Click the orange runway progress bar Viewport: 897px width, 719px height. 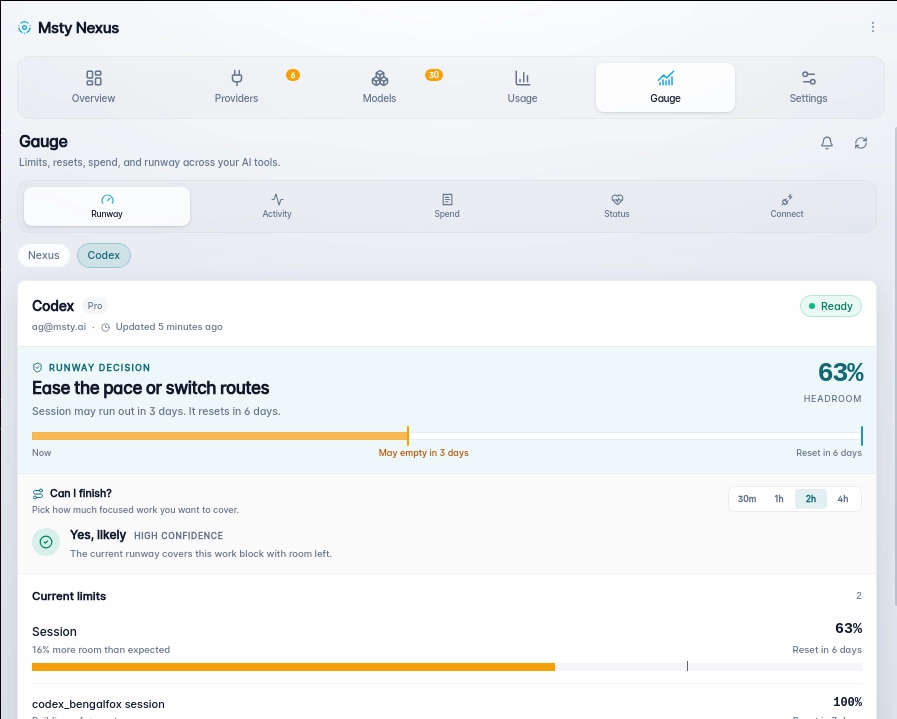click(220, 436)
